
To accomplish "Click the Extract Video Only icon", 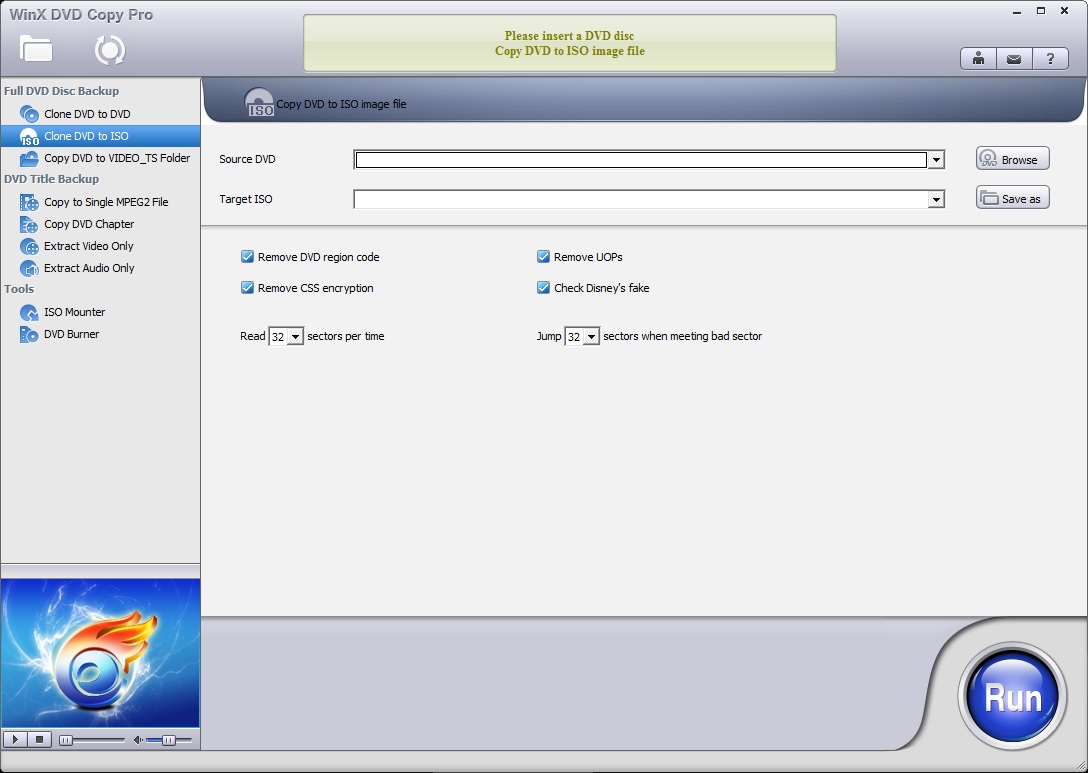I will pos(29,246).
